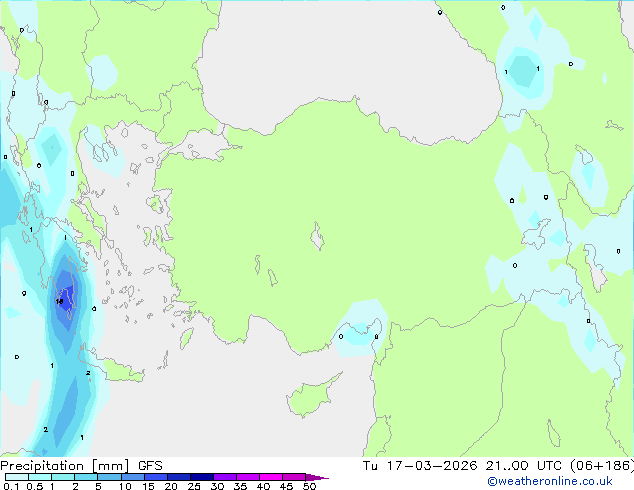
Task: Select the 2–5 mm legend color box
Action: tap(86, 477)
